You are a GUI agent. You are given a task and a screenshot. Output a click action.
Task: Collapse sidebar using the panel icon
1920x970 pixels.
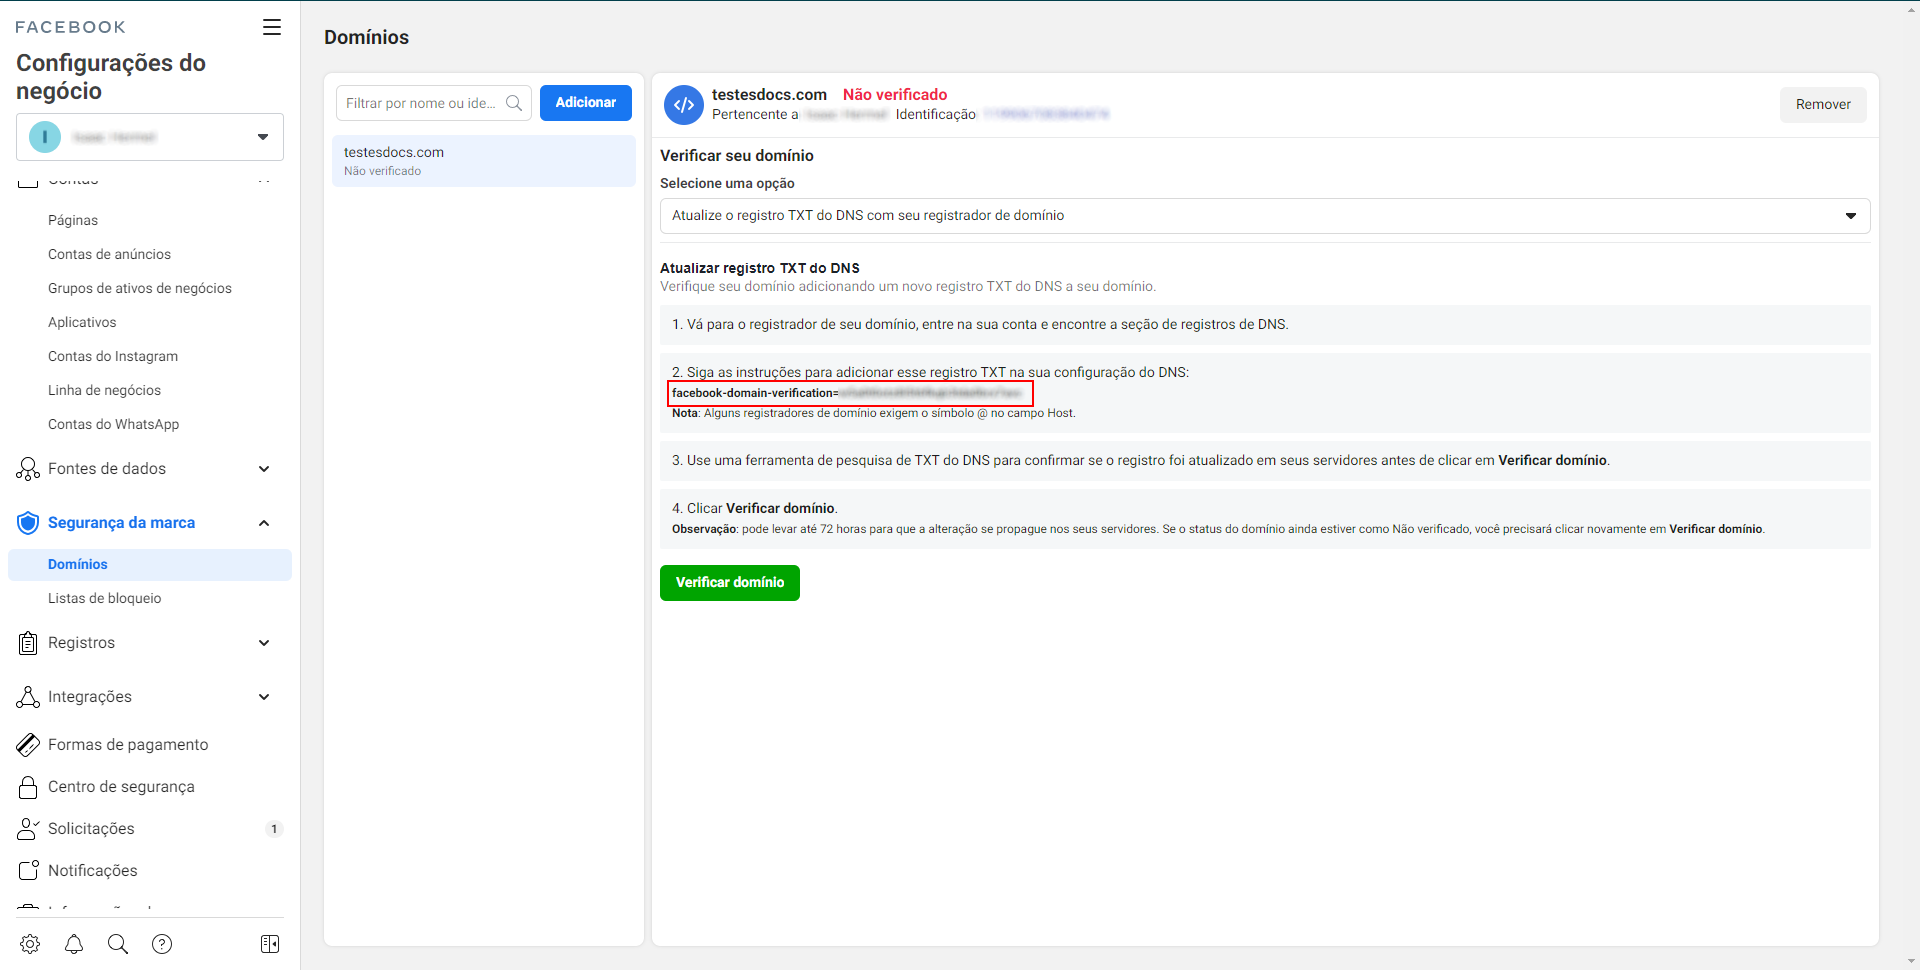270,944
